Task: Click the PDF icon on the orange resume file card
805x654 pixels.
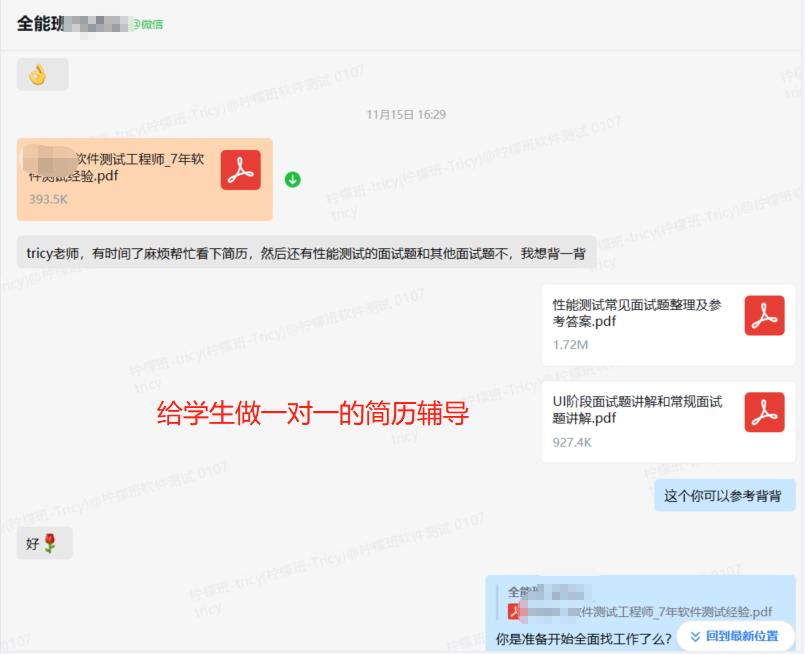Action: tap(240, 170)
